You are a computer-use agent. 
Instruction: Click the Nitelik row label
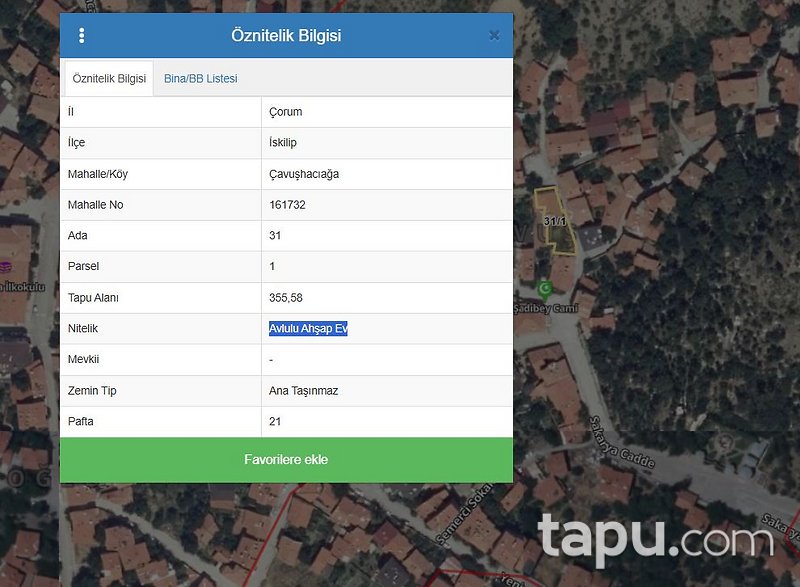(x=83, y=329)
